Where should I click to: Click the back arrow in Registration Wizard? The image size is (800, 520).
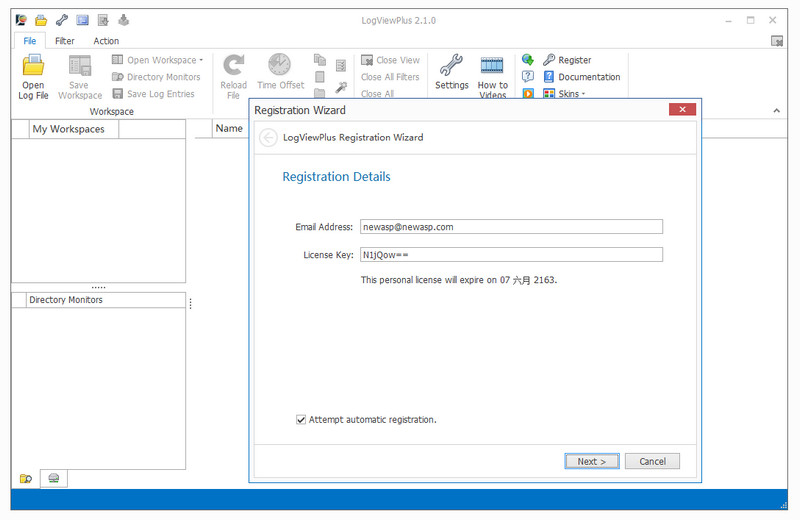click(x=268, y=138)
